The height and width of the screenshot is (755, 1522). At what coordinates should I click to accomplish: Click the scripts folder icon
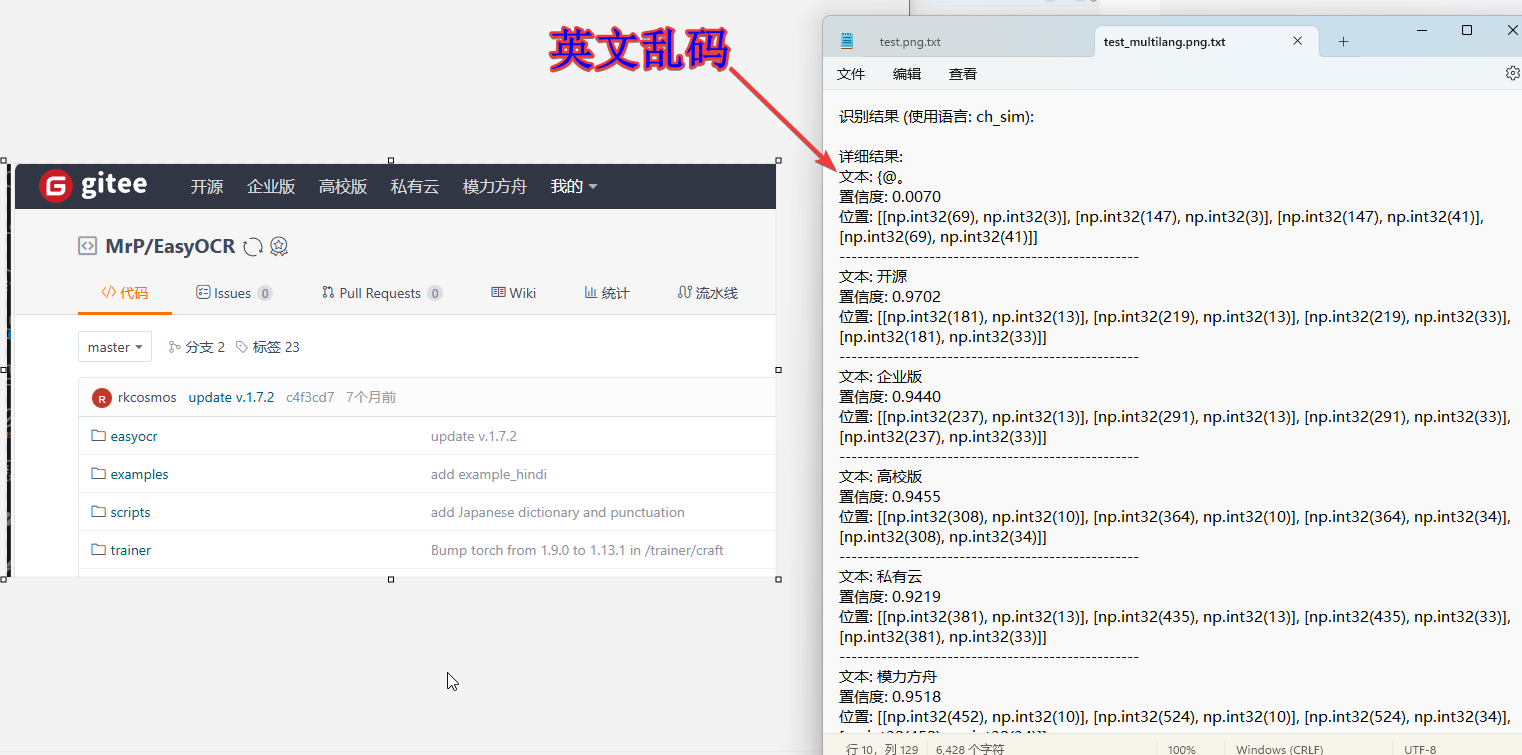(x=99, y=512)
